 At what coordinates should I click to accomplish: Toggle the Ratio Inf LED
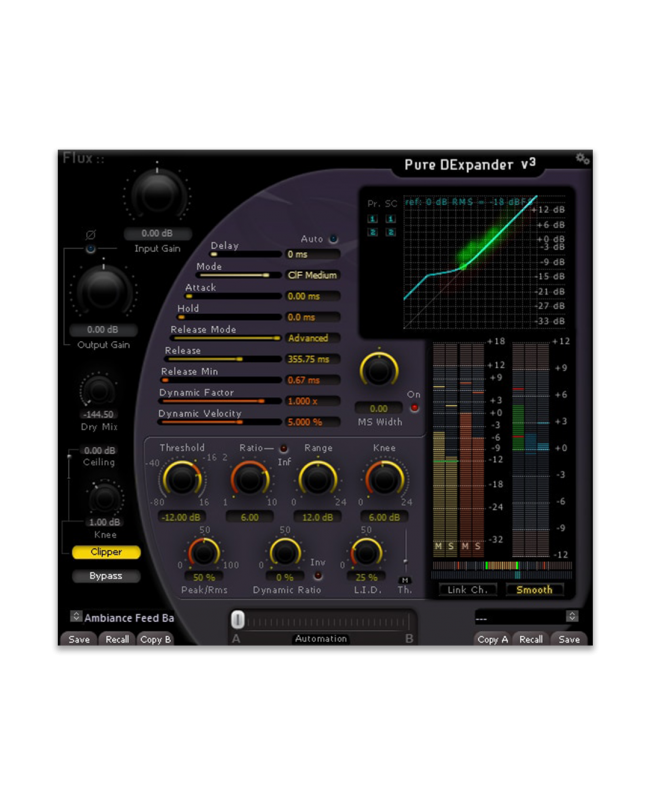pyautogui.click(x=284, y=449)
